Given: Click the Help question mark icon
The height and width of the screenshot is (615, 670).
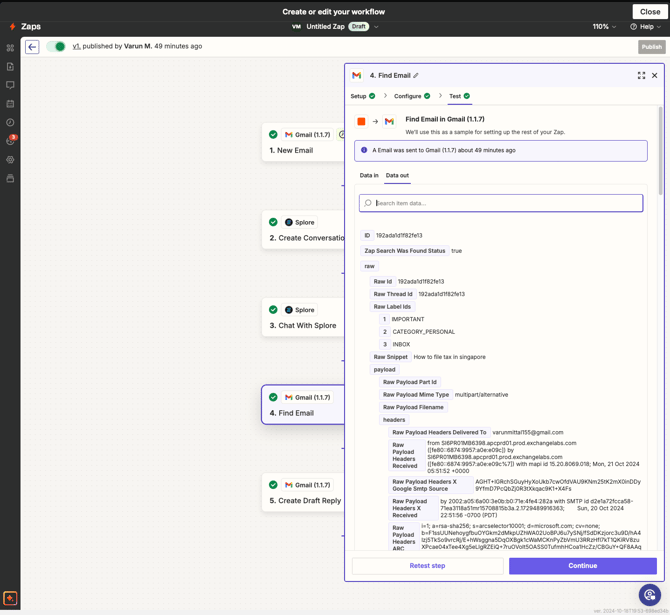Looking at the screenshot, I should [633, 26].
